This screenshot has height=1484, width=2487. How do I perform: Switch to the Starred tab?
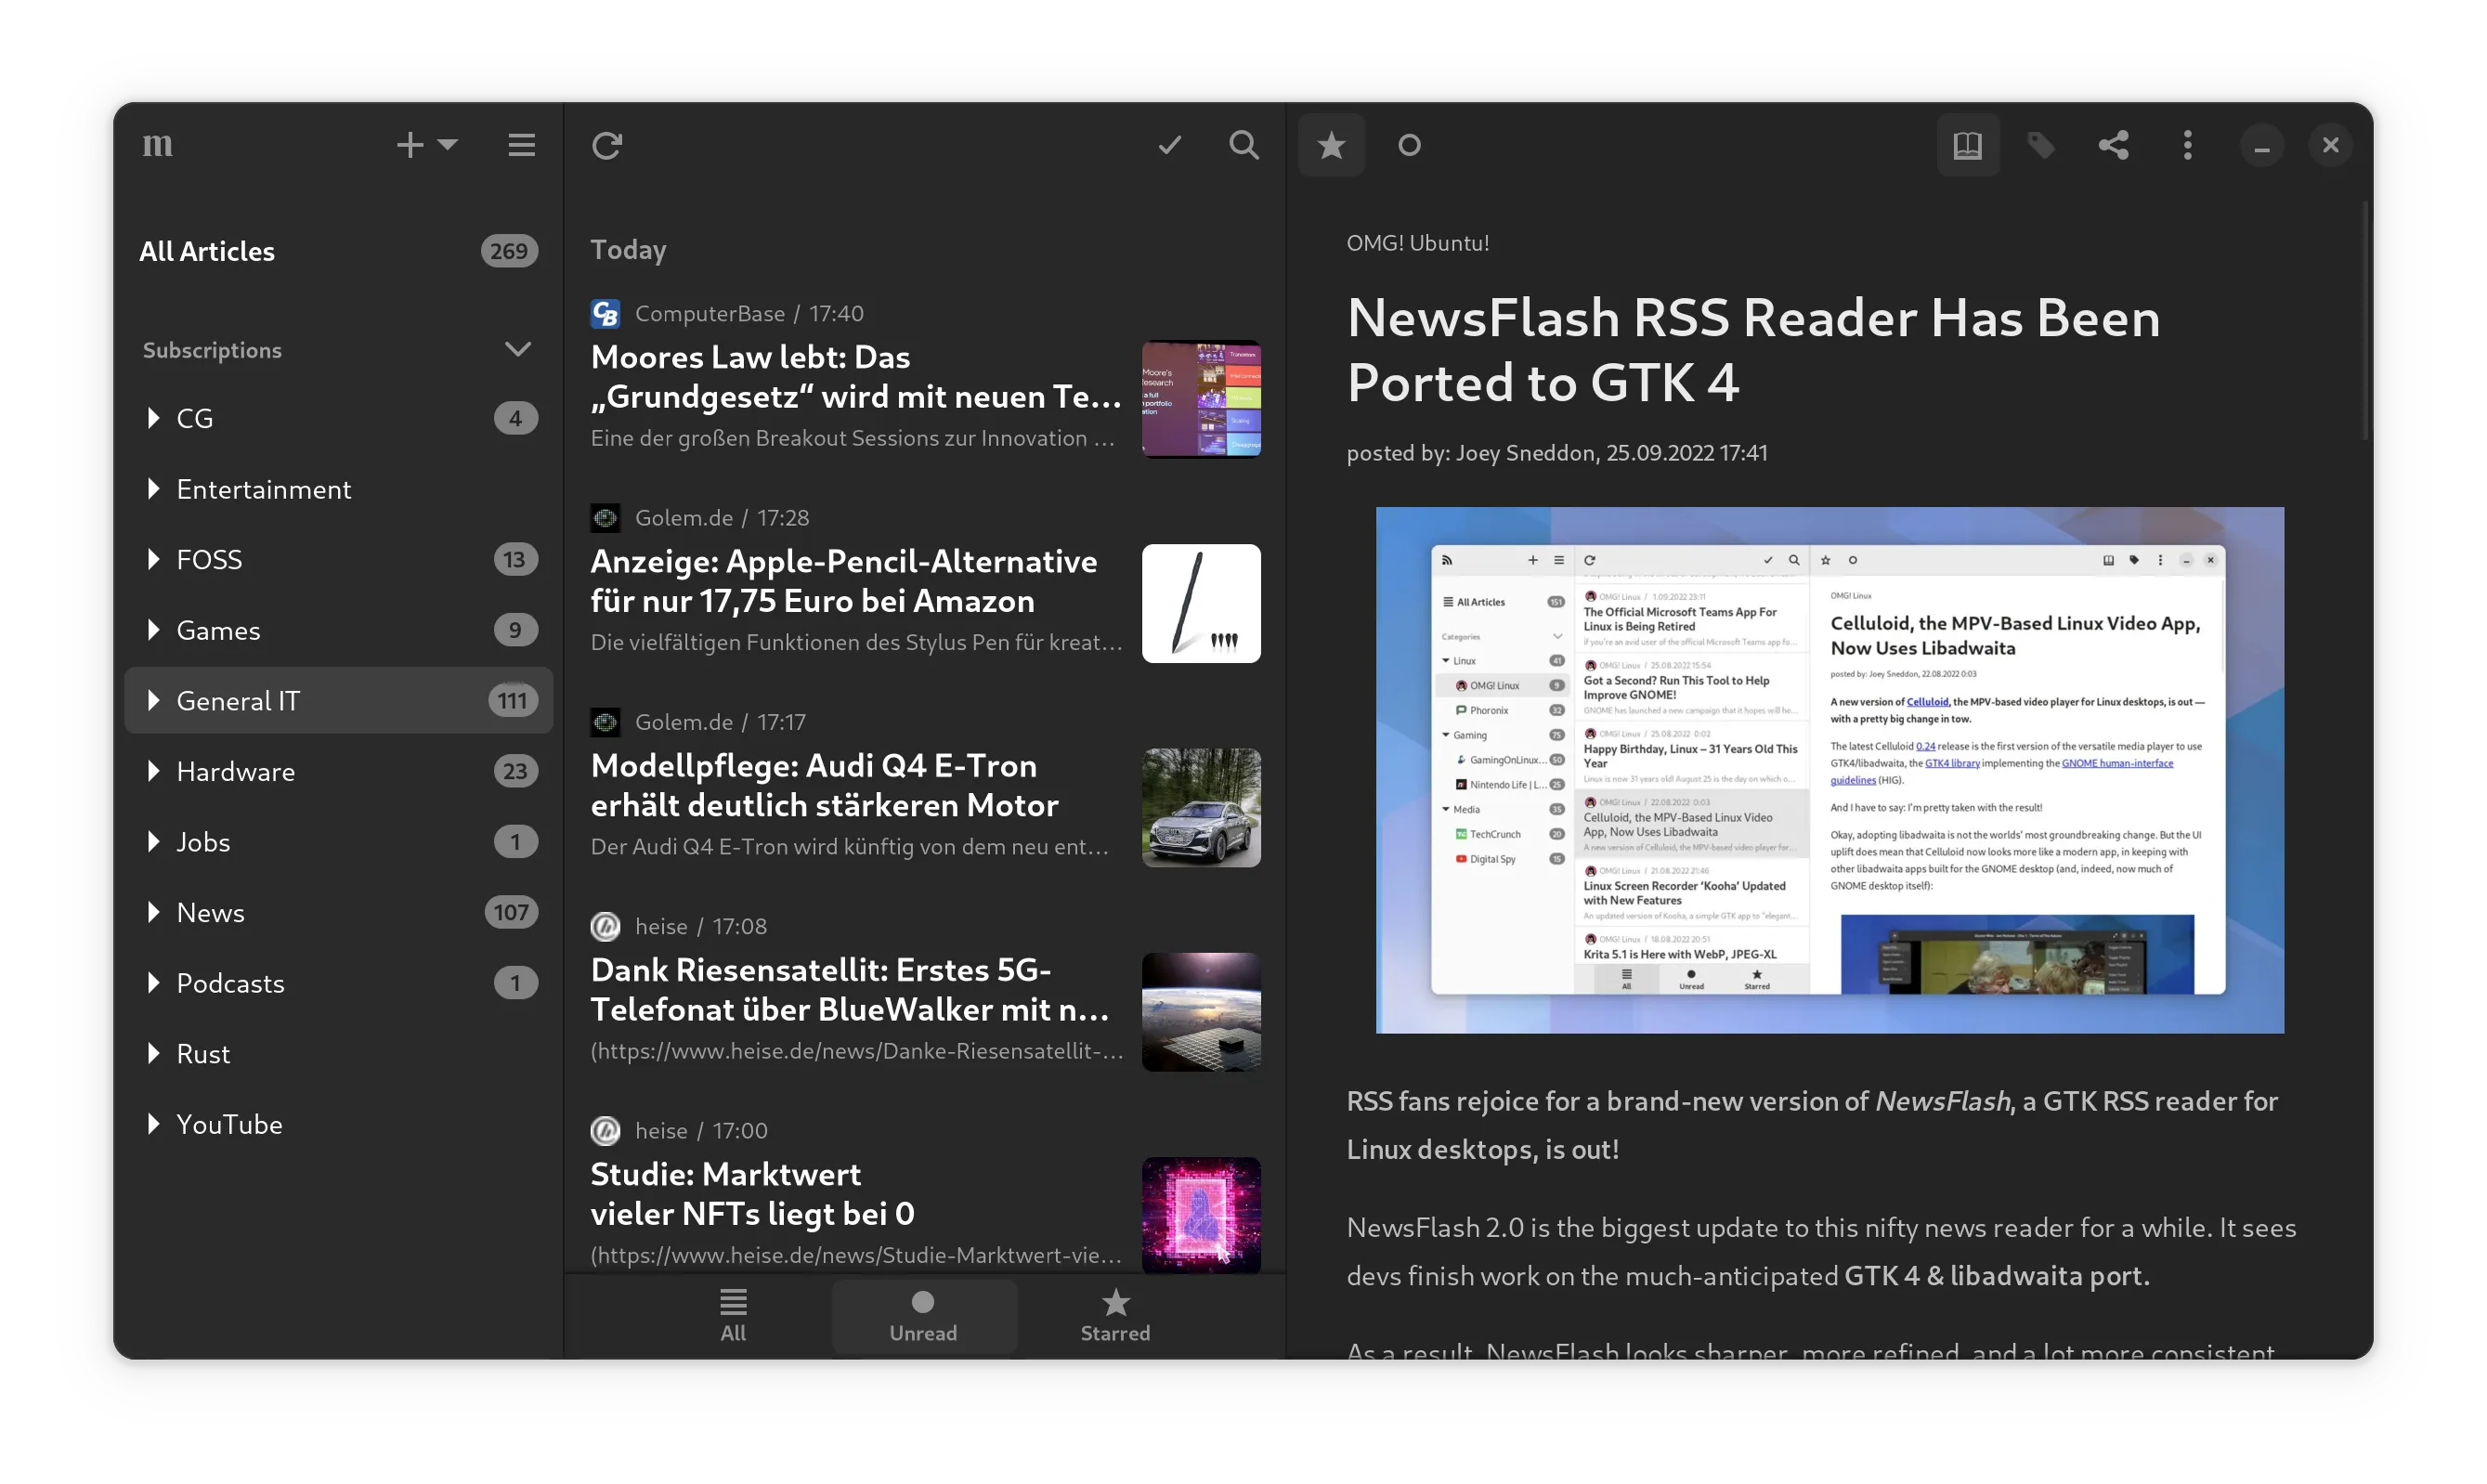1115,1316
